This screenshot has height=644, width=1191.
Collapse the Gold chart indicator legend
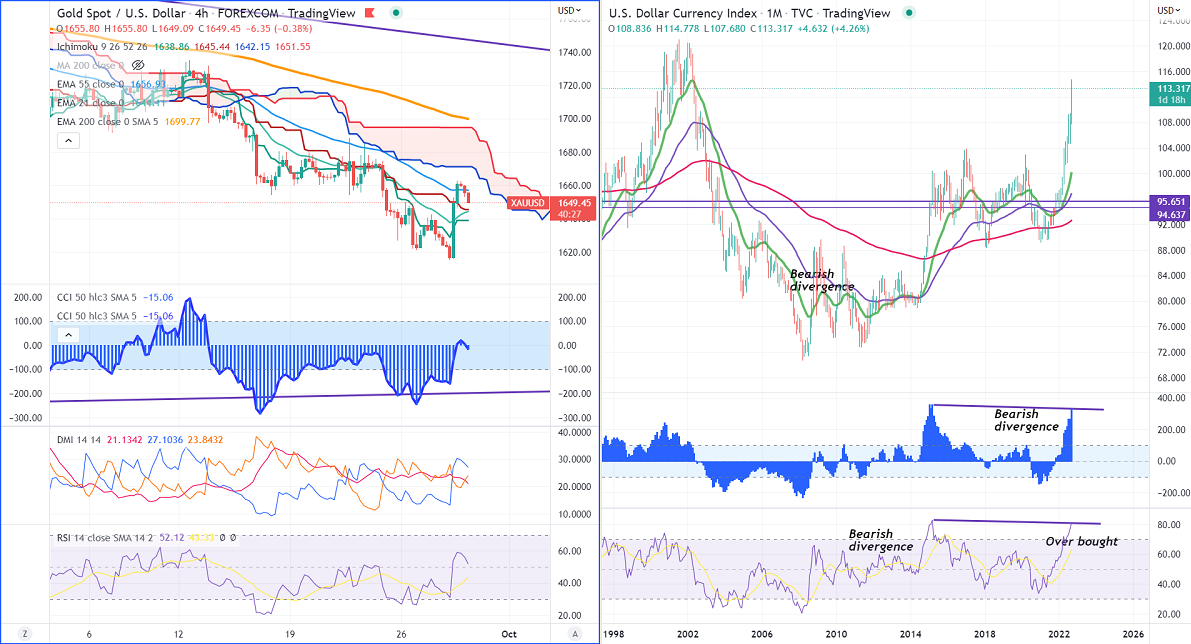point(68,140)
